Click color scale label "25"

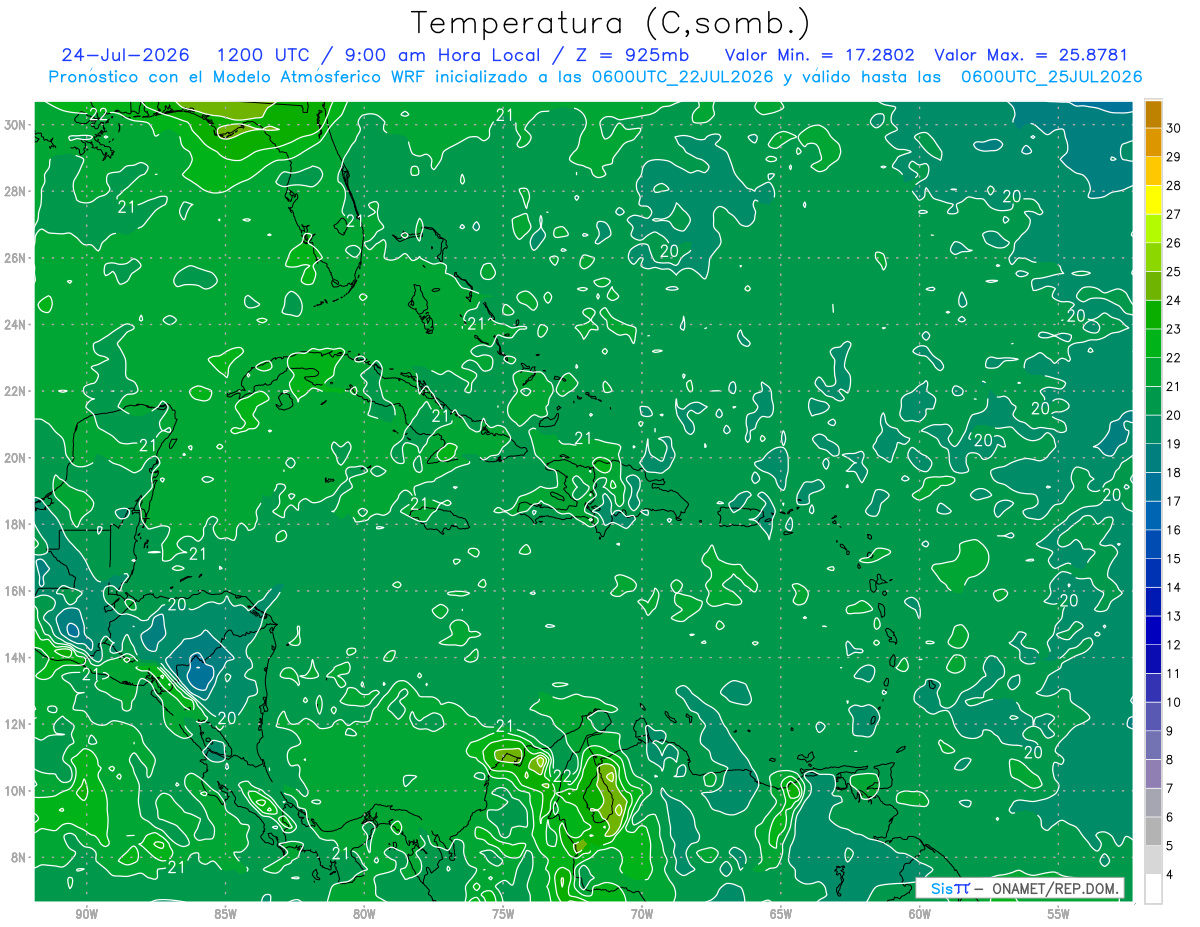point(1174,272)
